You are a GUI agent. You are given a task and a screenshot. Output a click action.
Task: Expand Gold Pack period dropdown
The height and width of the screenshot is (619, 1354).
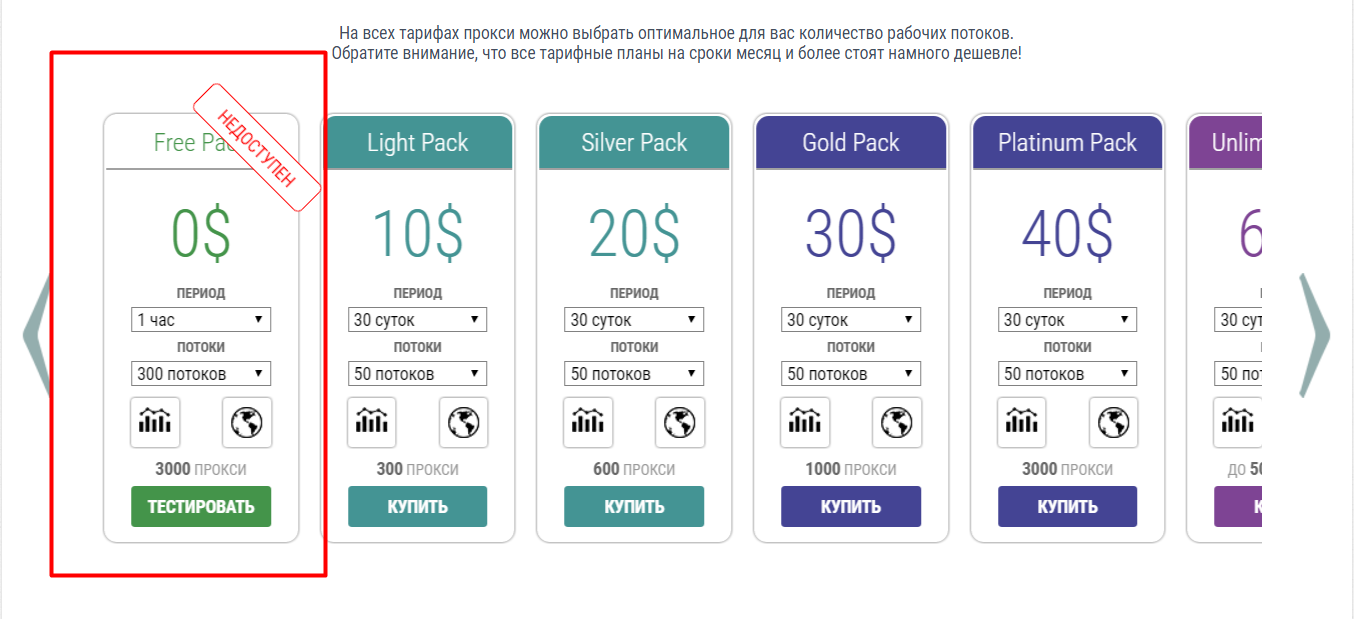tap(851, 320)
